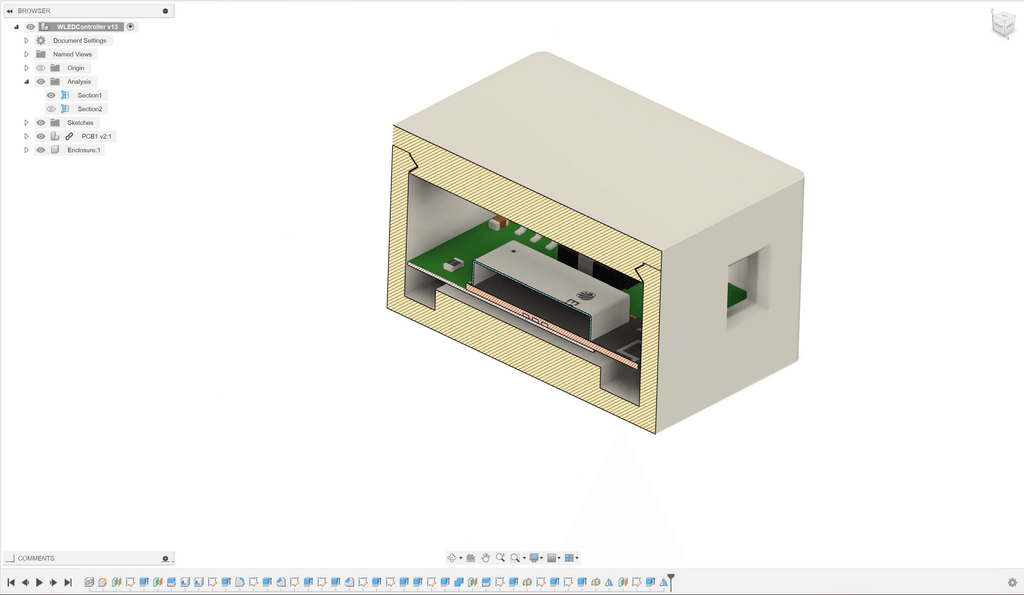1024x595 pixels.
Task: Hide the Sketches folder
Action: click(x=40, y=123)
